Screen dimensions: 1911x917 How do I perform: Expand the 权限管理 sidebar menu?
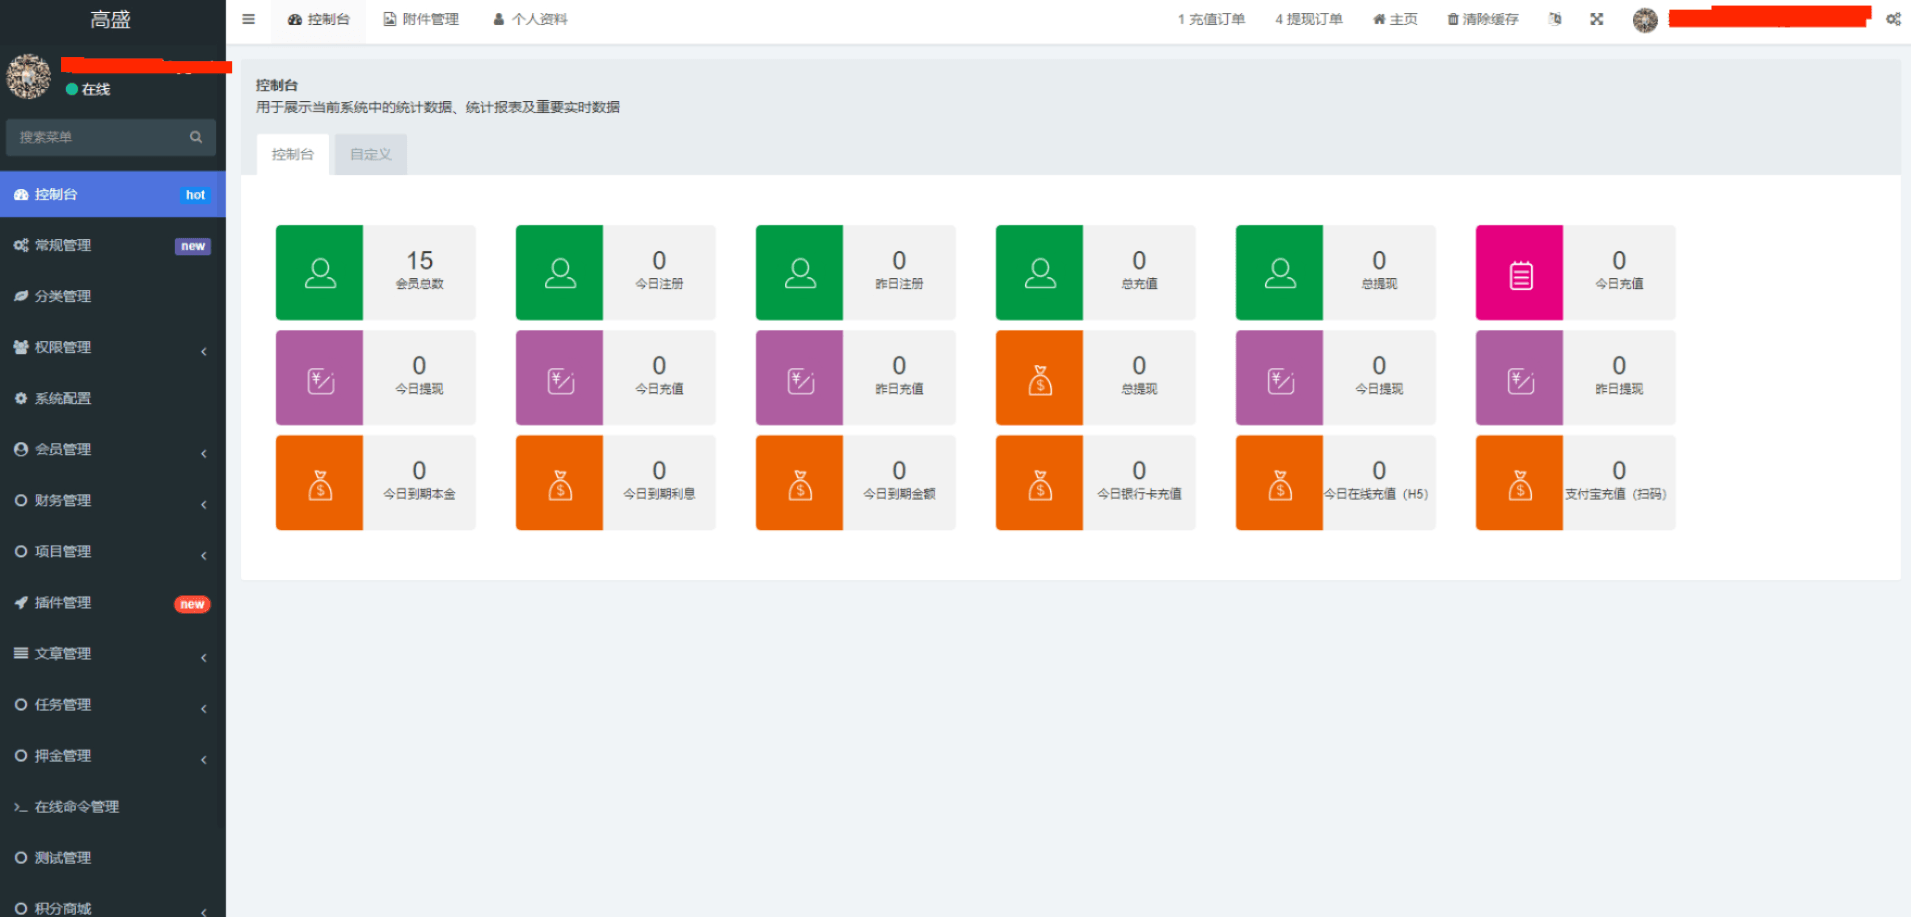[x=110, y=347]
